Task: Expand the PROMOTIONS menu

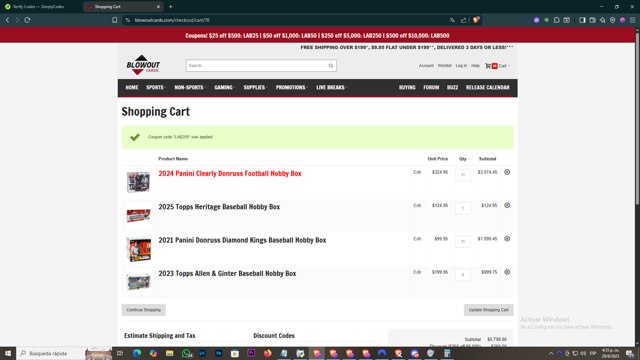Action: 291,87
